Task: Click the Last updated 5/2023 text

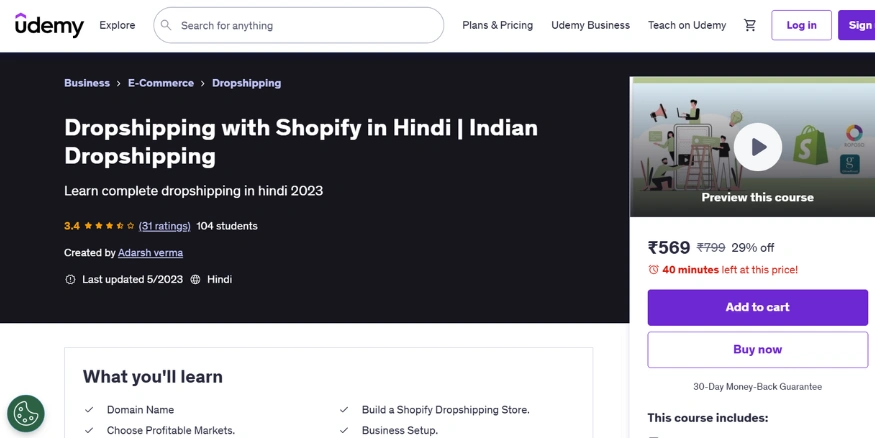Action: click(x=132, y=280)
